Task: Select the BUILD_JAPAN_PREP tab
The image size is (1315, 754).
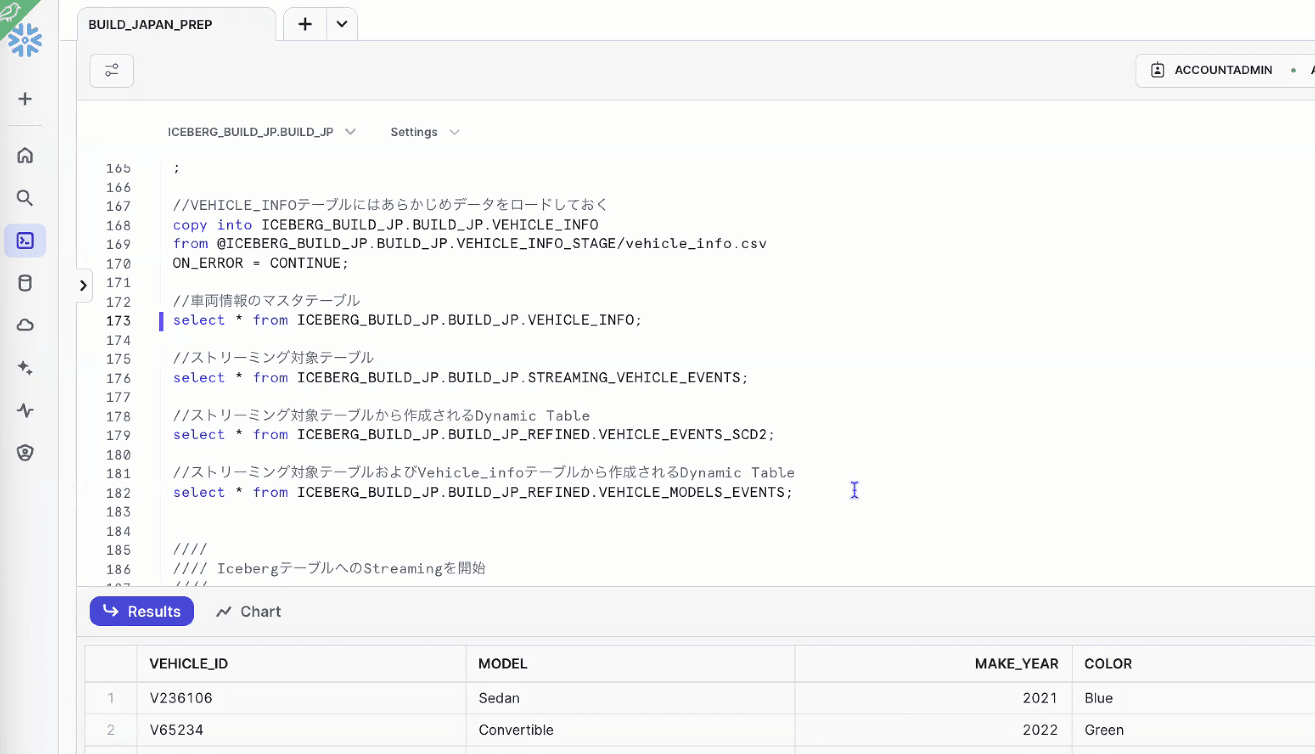Action: coord(176,24)
